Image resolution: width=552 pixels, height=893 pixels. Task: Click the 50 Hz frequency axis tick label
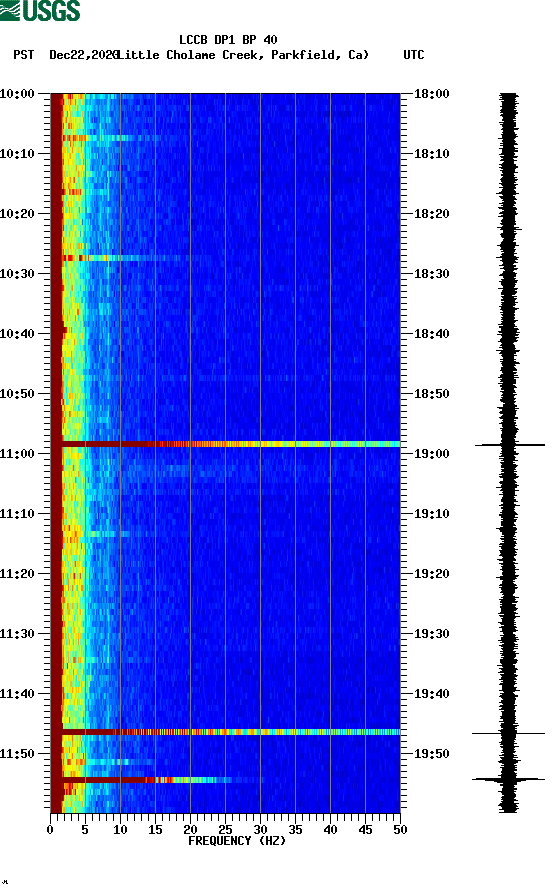[x=400, y=830]
